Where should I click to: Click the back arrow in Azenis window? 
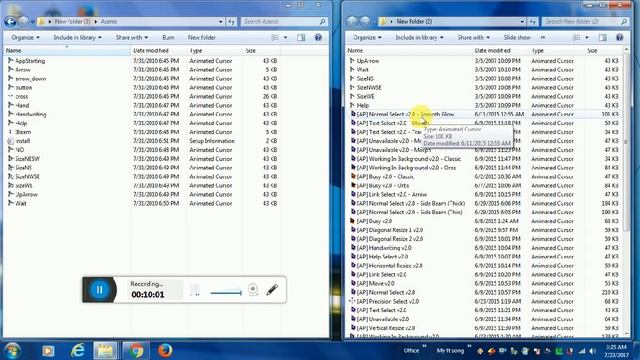point(10,21)
